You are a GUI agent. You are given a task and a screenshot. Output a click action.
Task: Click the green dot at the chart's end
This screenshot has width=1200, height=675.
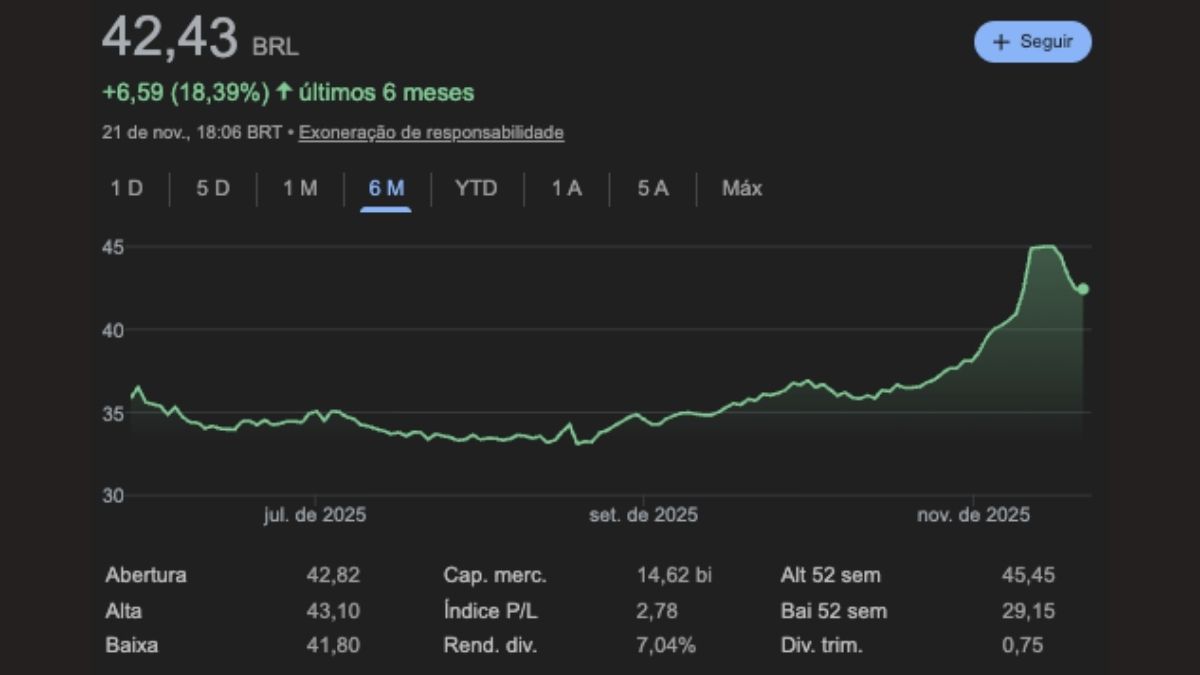pyautogui.click(x=1083, y=289)
